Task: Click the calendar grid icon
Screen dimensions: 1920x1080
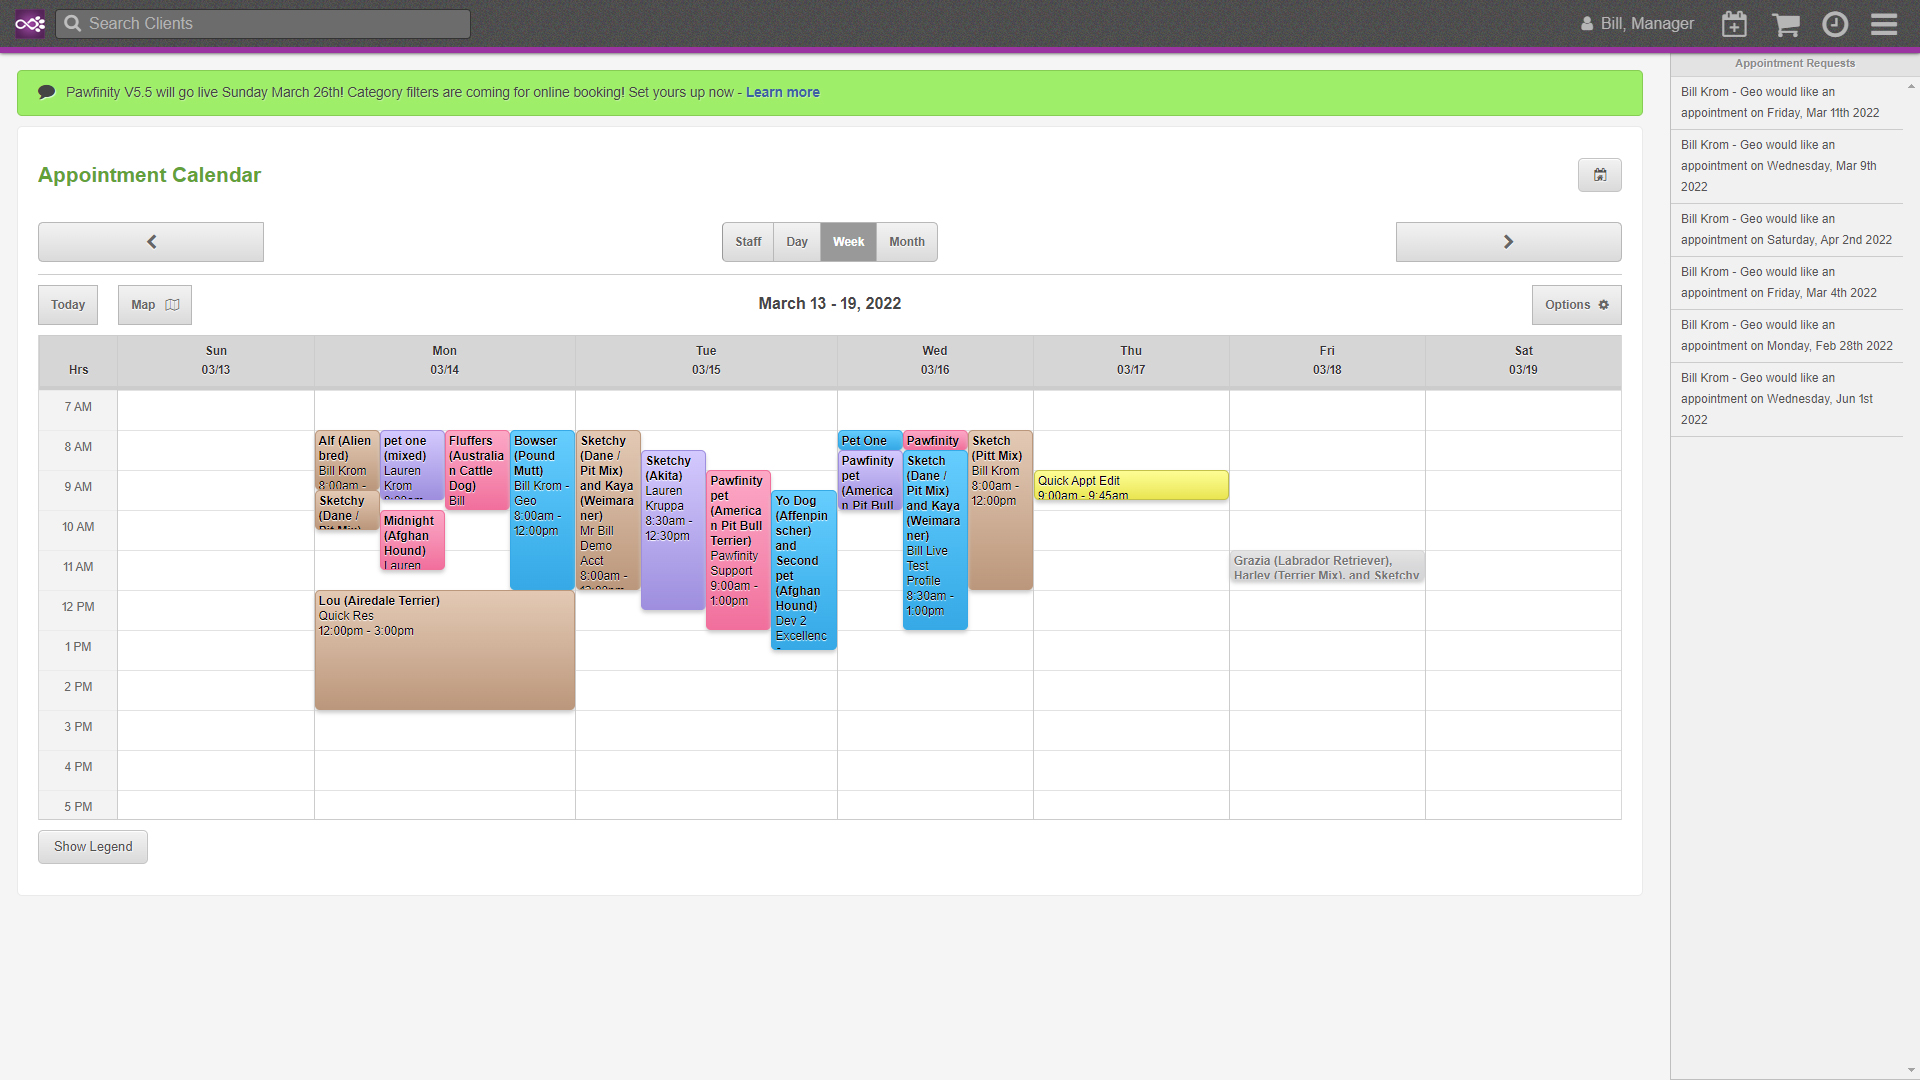Action: (x=1600, y=174)
